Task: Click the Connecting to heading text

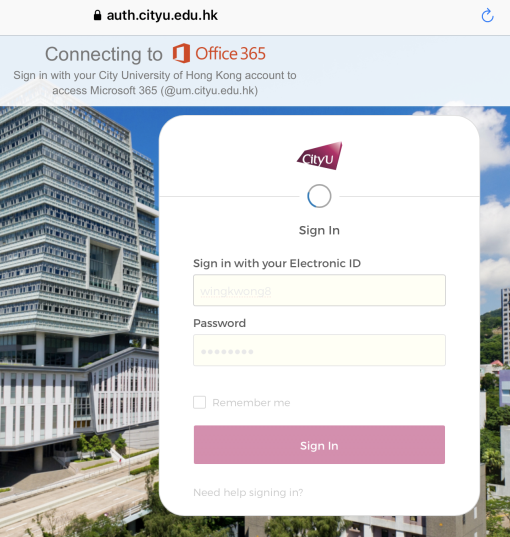Action: pyautogui.click(x=104, y=54)
